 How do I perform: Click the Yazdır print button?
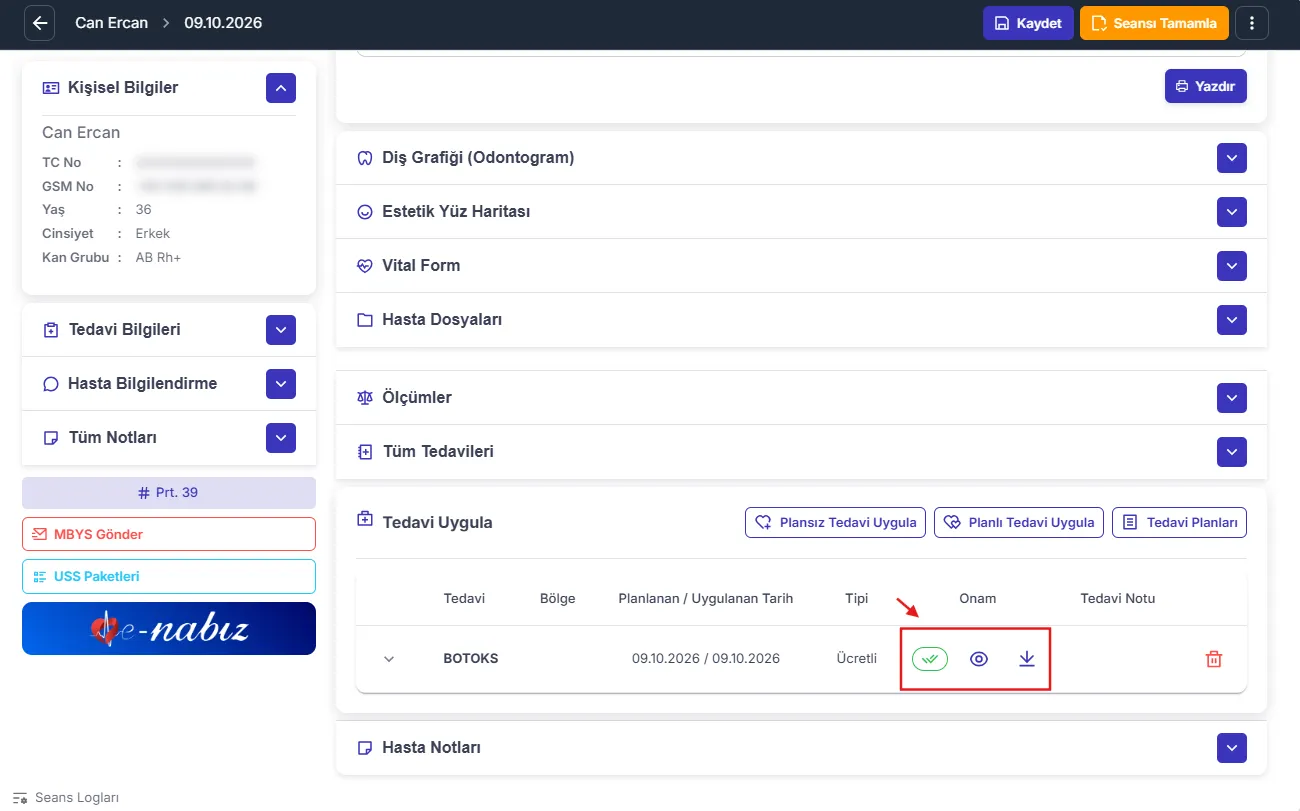tap(1206, 86)
